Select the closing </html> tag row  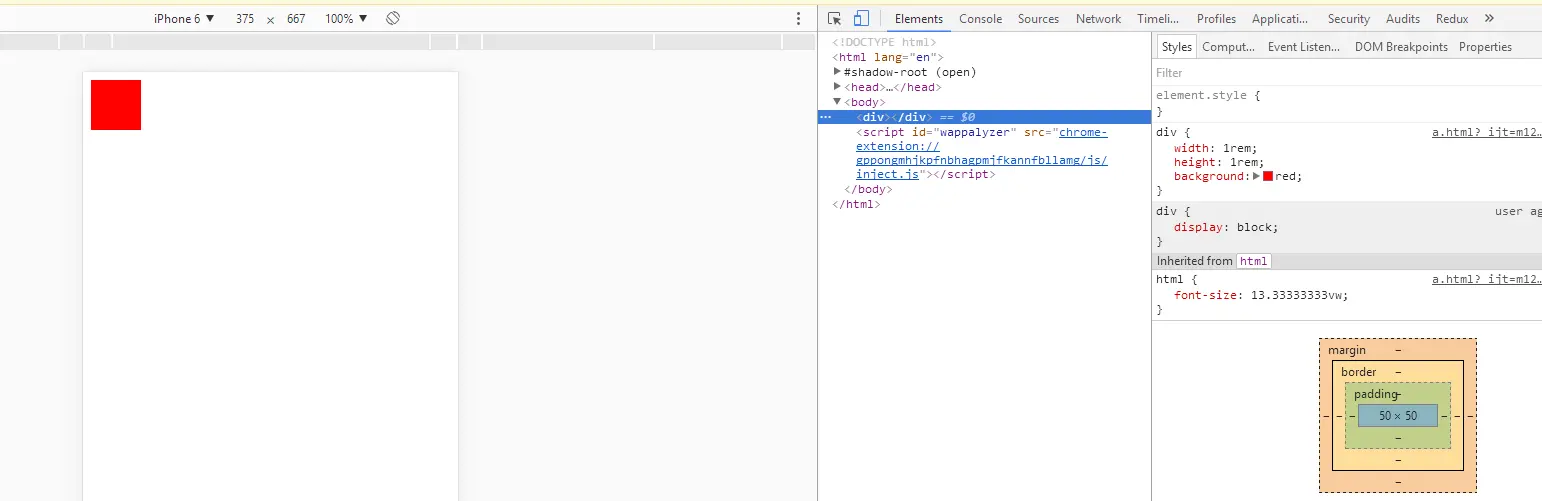pyautogui.click(x=856, y=204)
